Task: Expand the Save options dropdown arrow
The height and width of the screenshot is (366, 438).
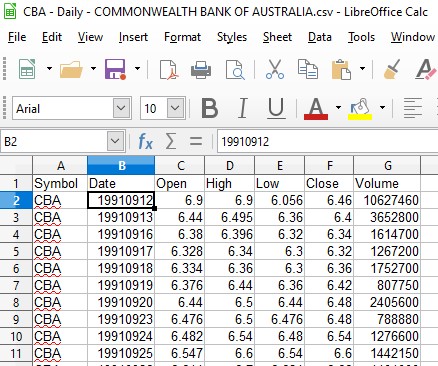Action: 137,69
